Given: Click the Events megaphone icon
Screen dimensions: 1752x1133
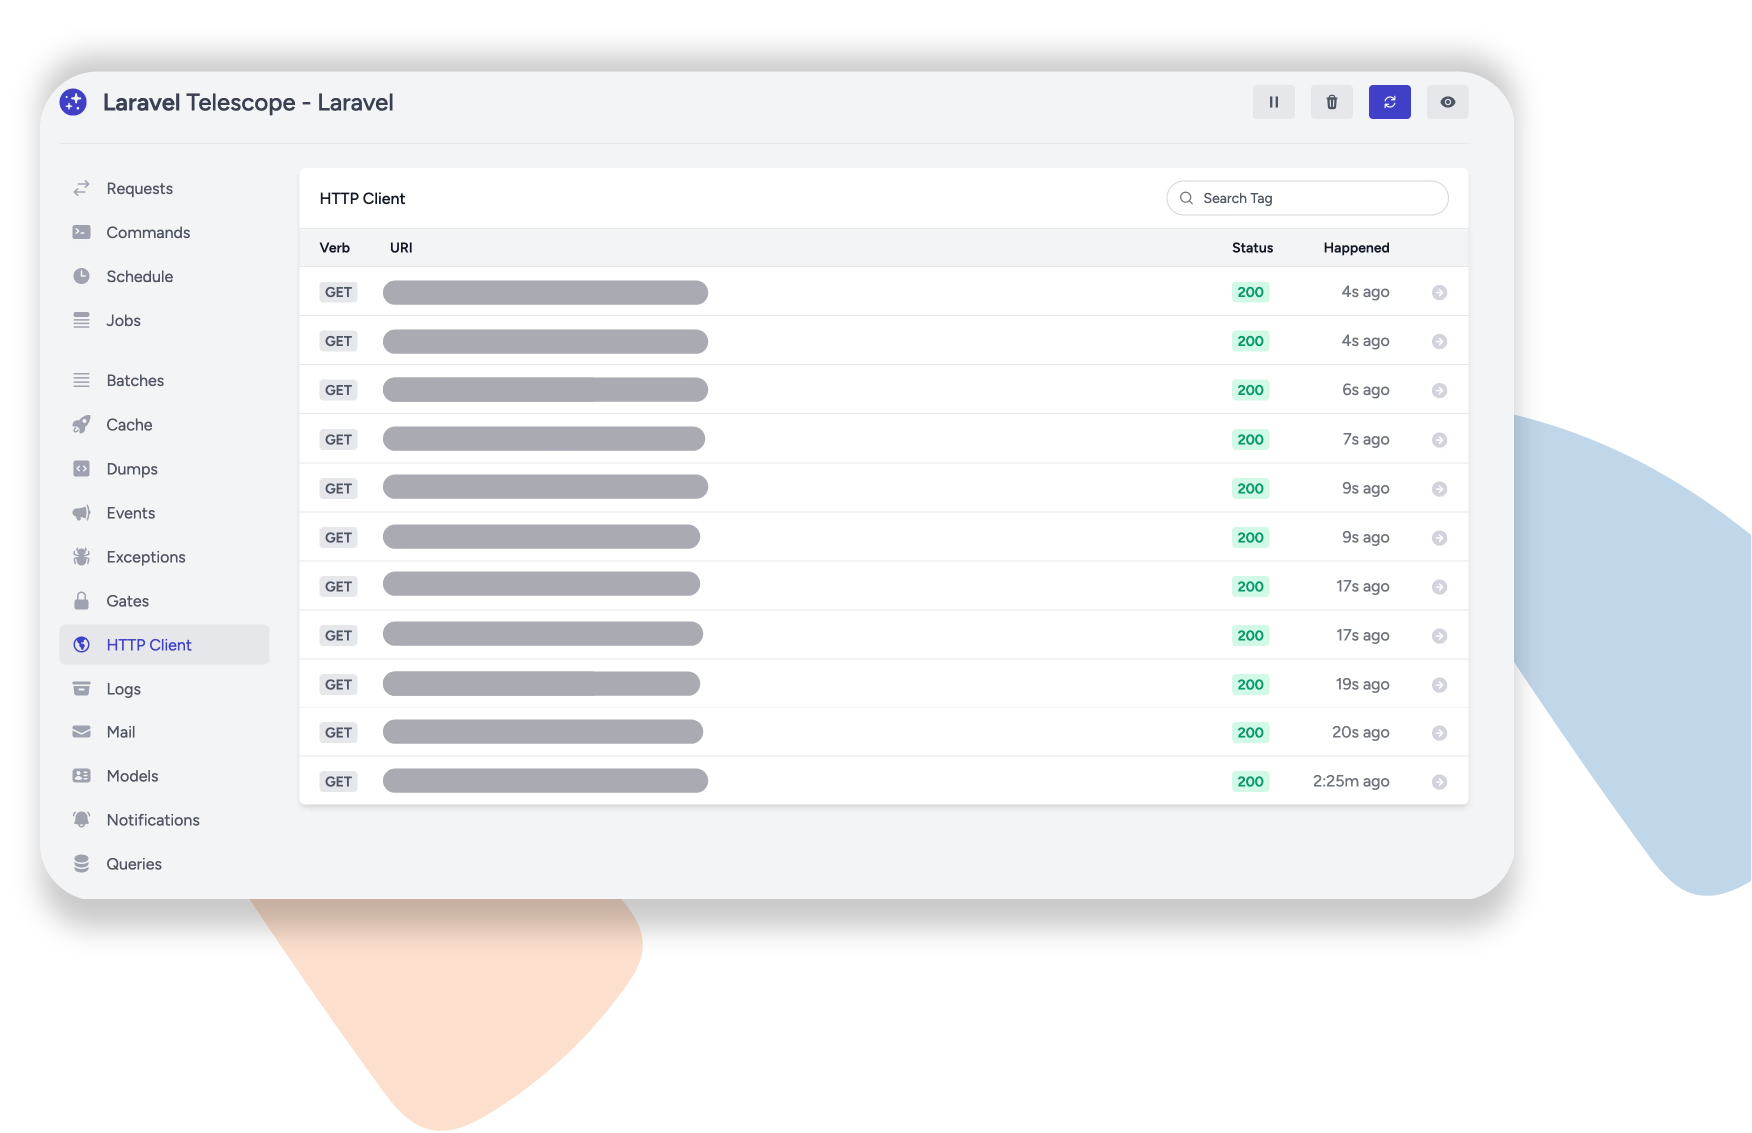Looking at the screenshot, I should pyautogui.click(x=82, y=512).
